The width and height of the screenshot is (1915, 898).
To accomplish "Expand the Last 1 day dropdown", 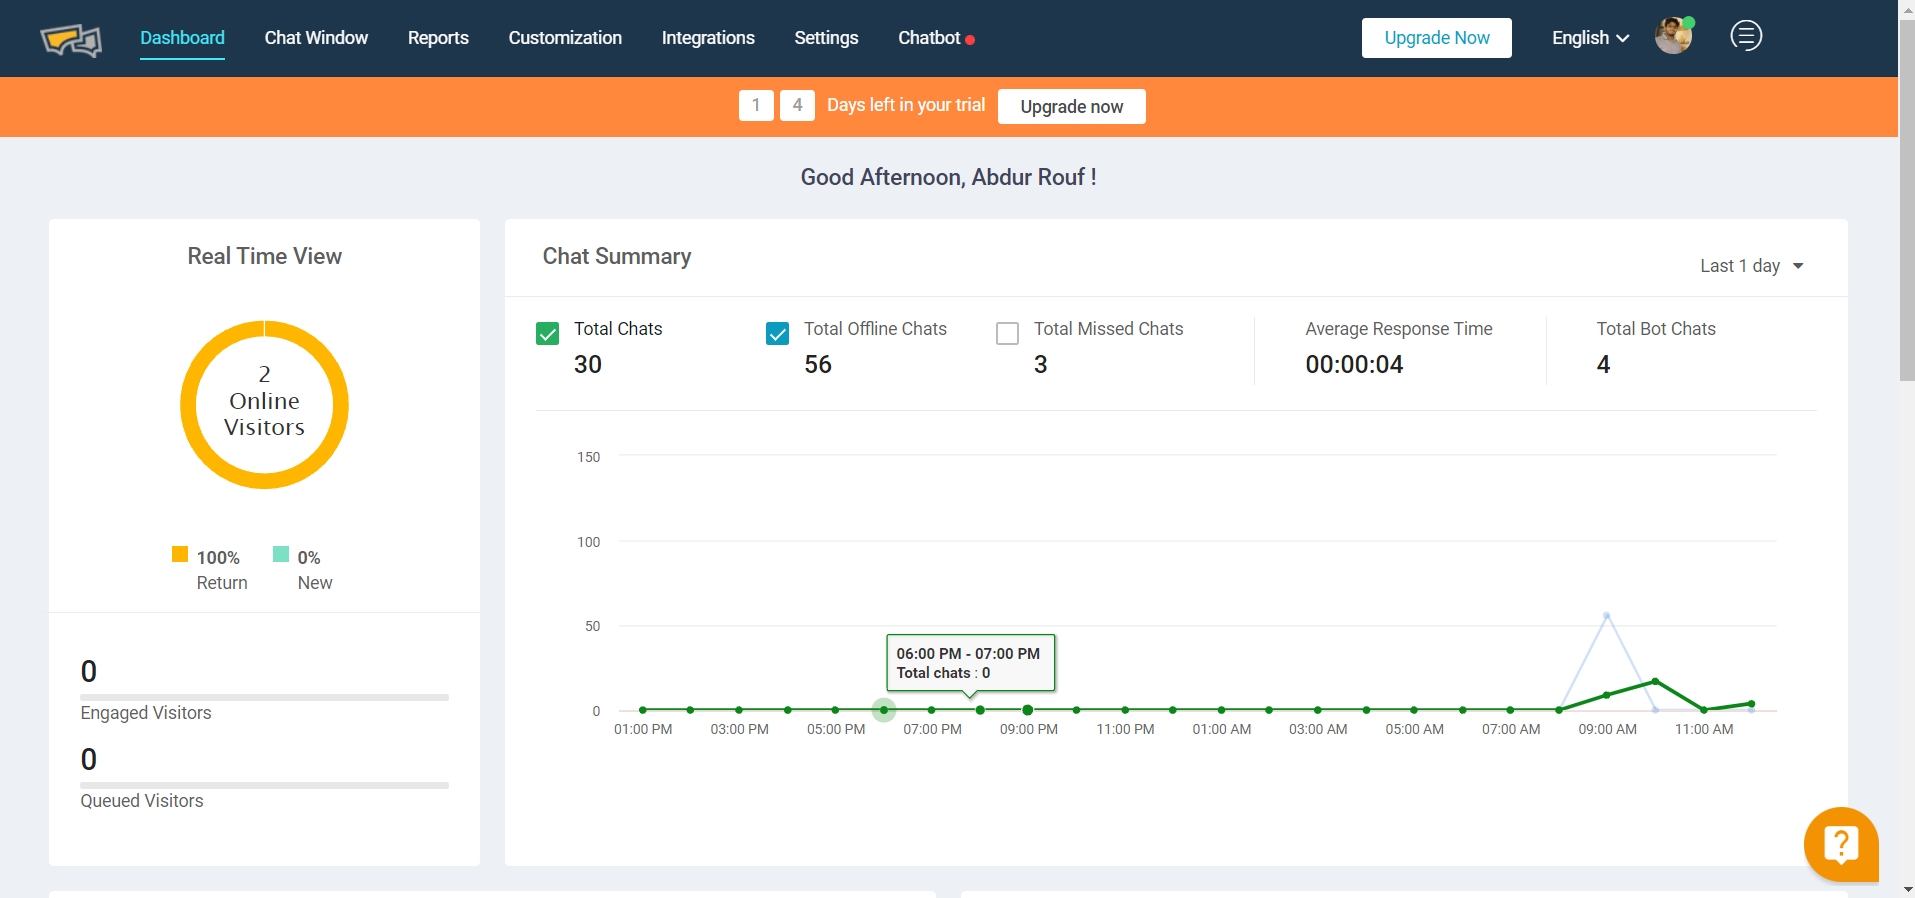I will 1751,266.
